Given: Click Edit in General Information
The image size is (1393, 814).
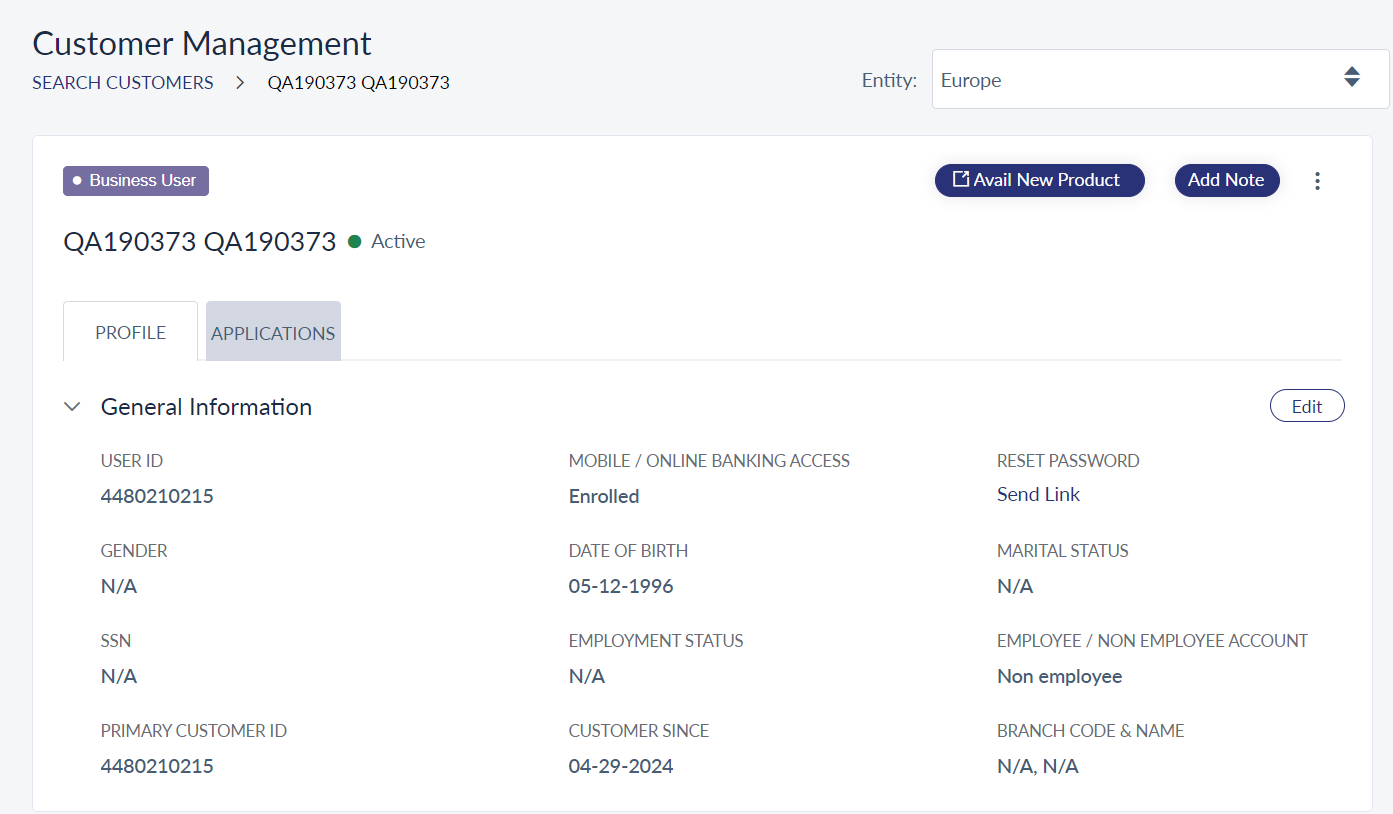Looking at the screenshot, I should [x=1307, y=406].
